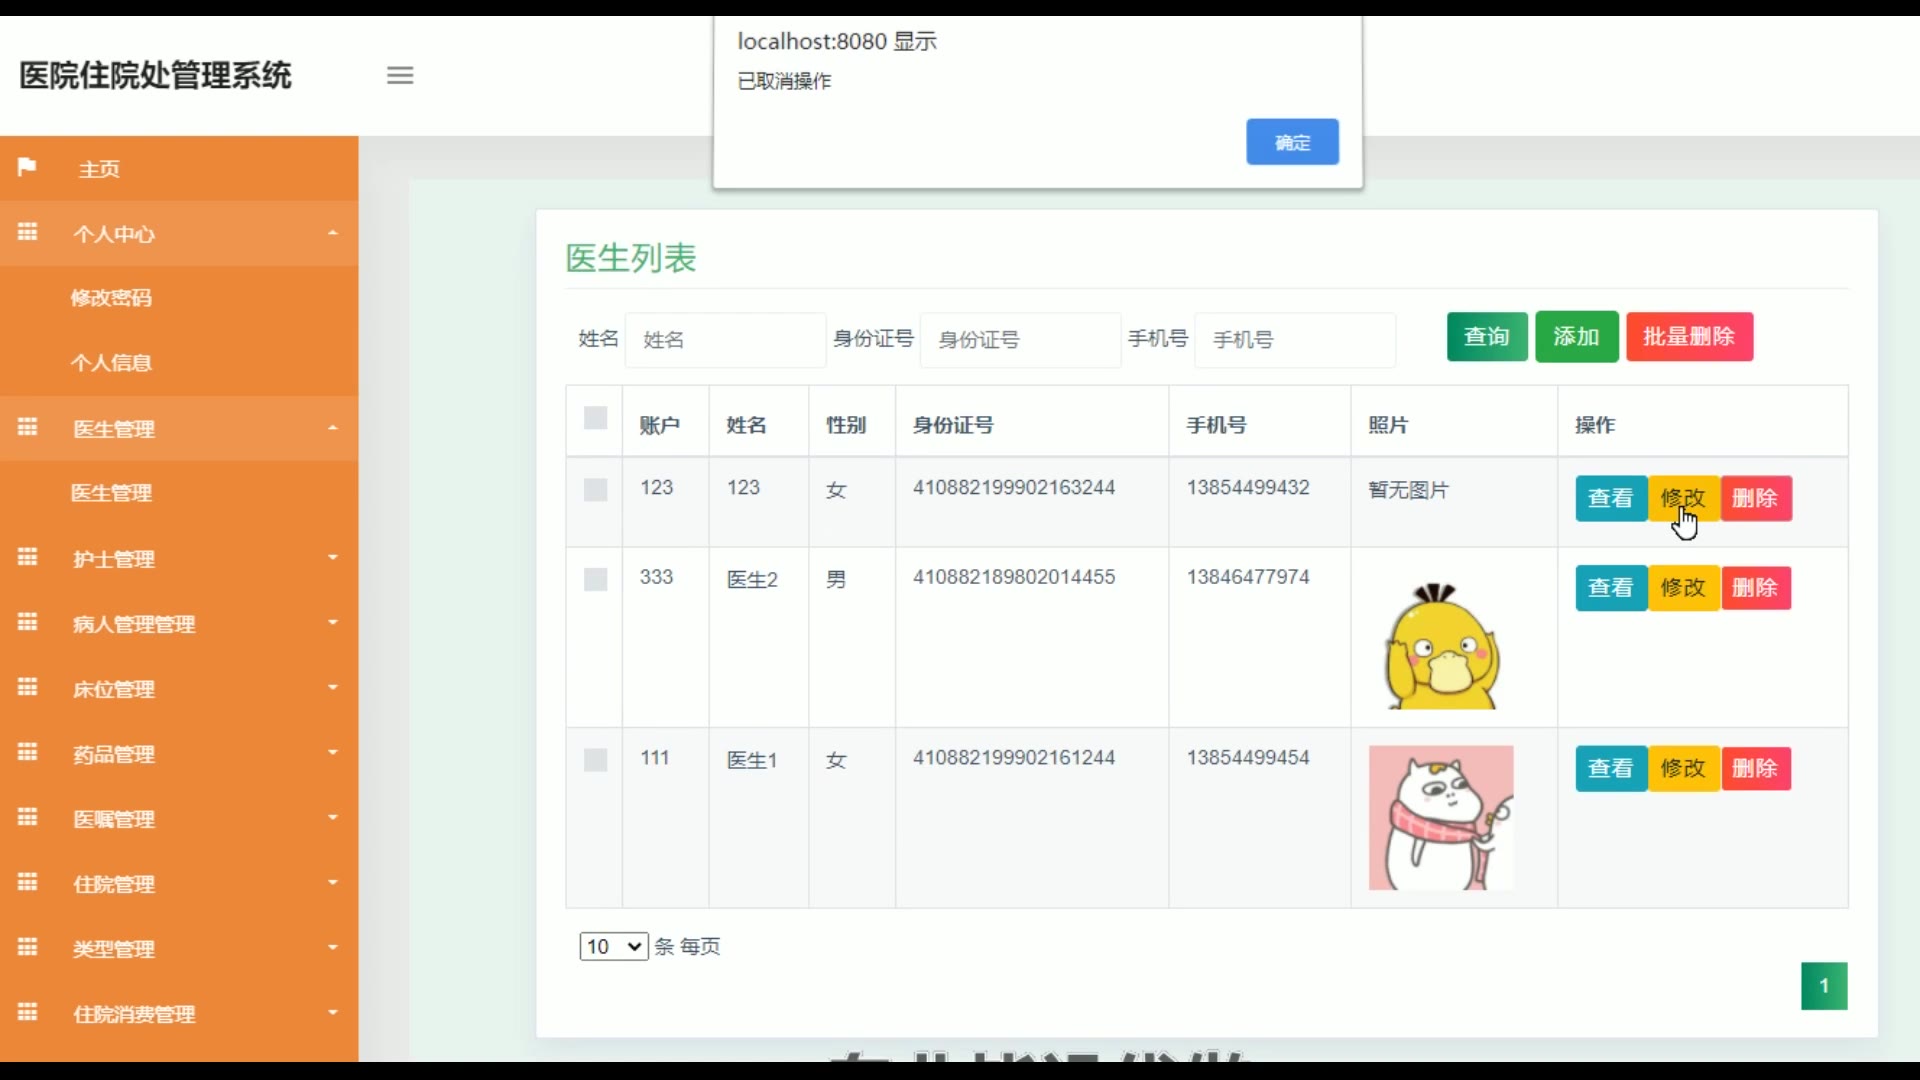Image resolution: width=1920 pixels, height=1080 pixels.
Task: Open 个人信息 submenu item
Action: 111,363
